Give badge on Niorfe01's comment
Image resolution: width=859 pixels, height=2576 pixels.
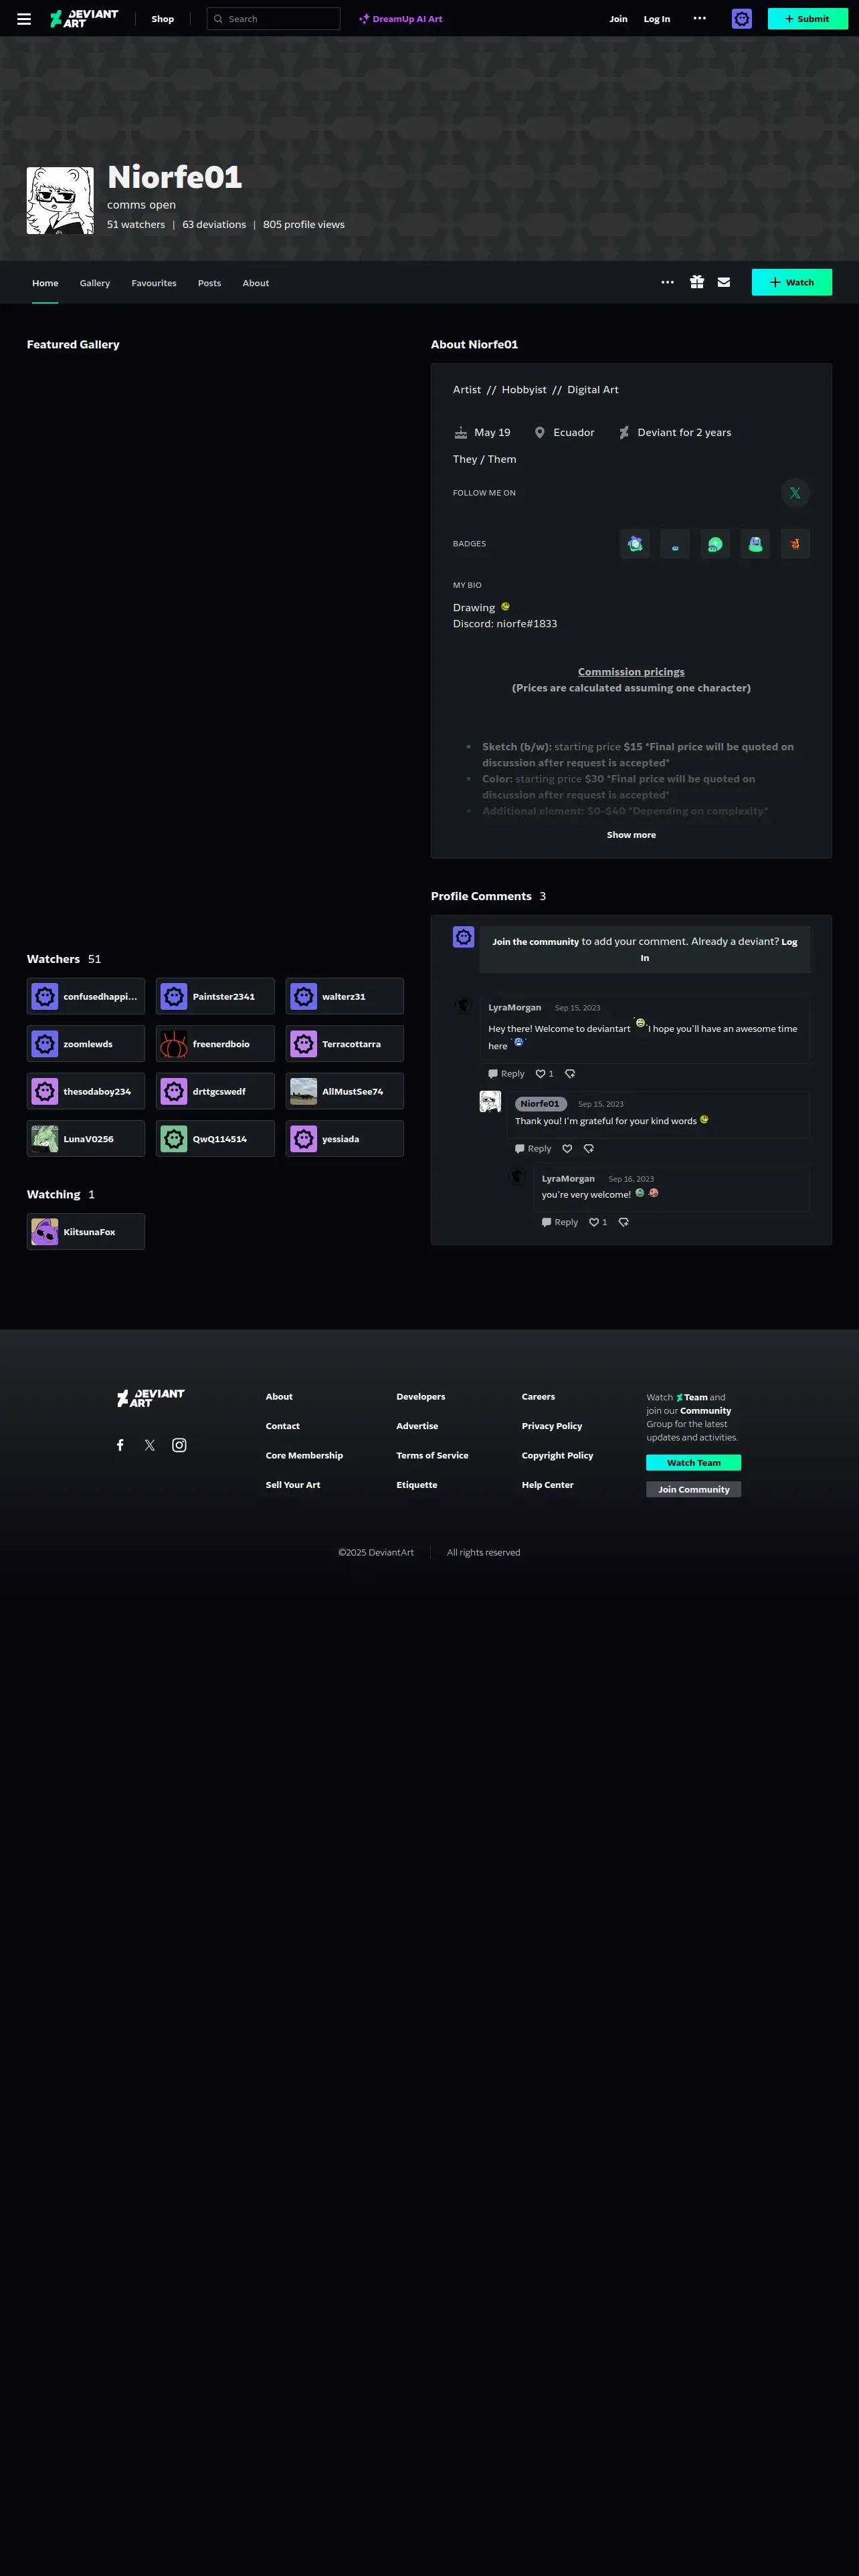click(589, 1149)
